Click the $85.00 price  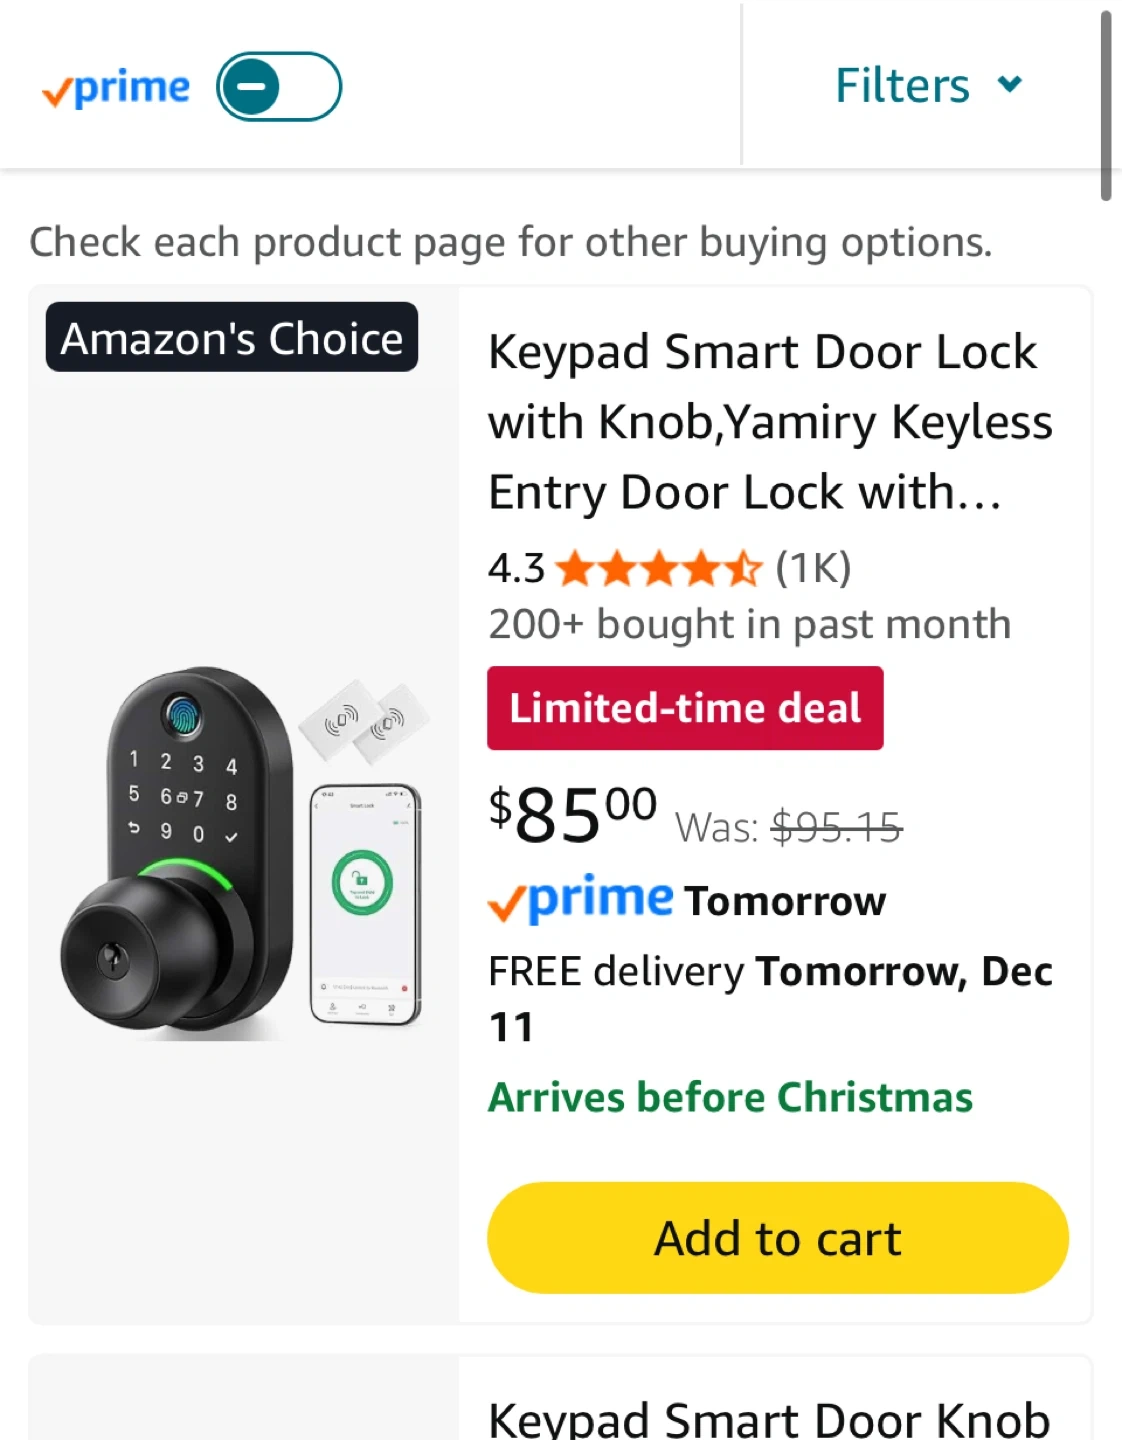click(x=573, y=815)
